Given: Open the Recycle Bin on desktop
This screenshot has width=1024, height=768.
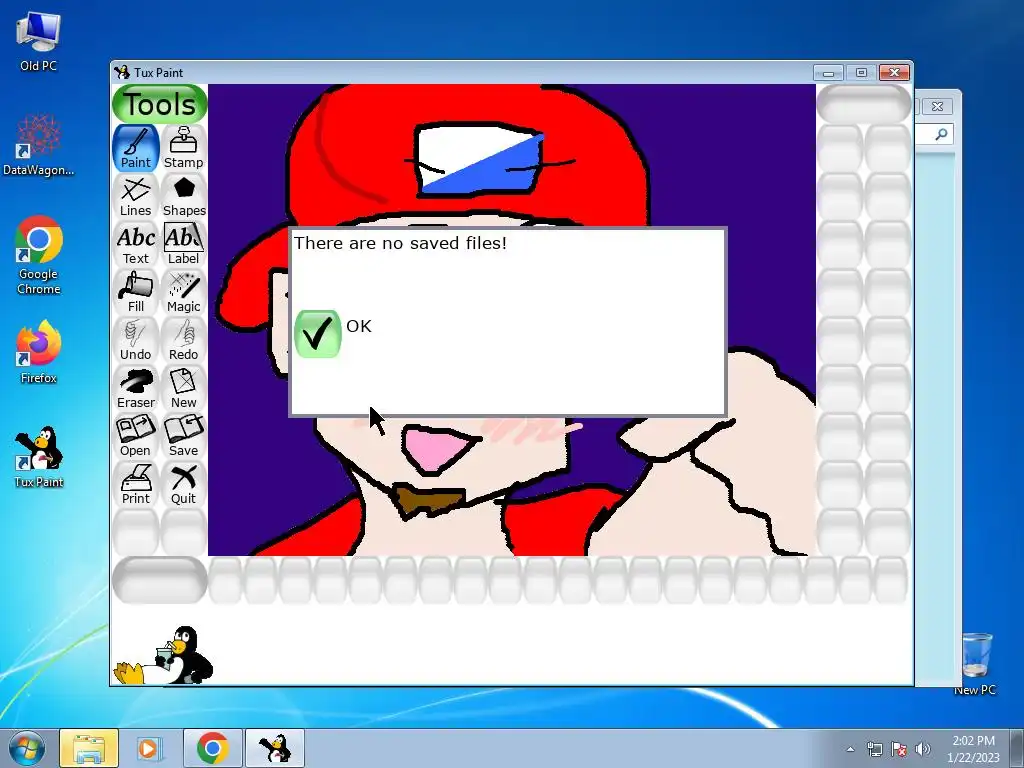Looking at the screenshot, I should coord(975,663).
